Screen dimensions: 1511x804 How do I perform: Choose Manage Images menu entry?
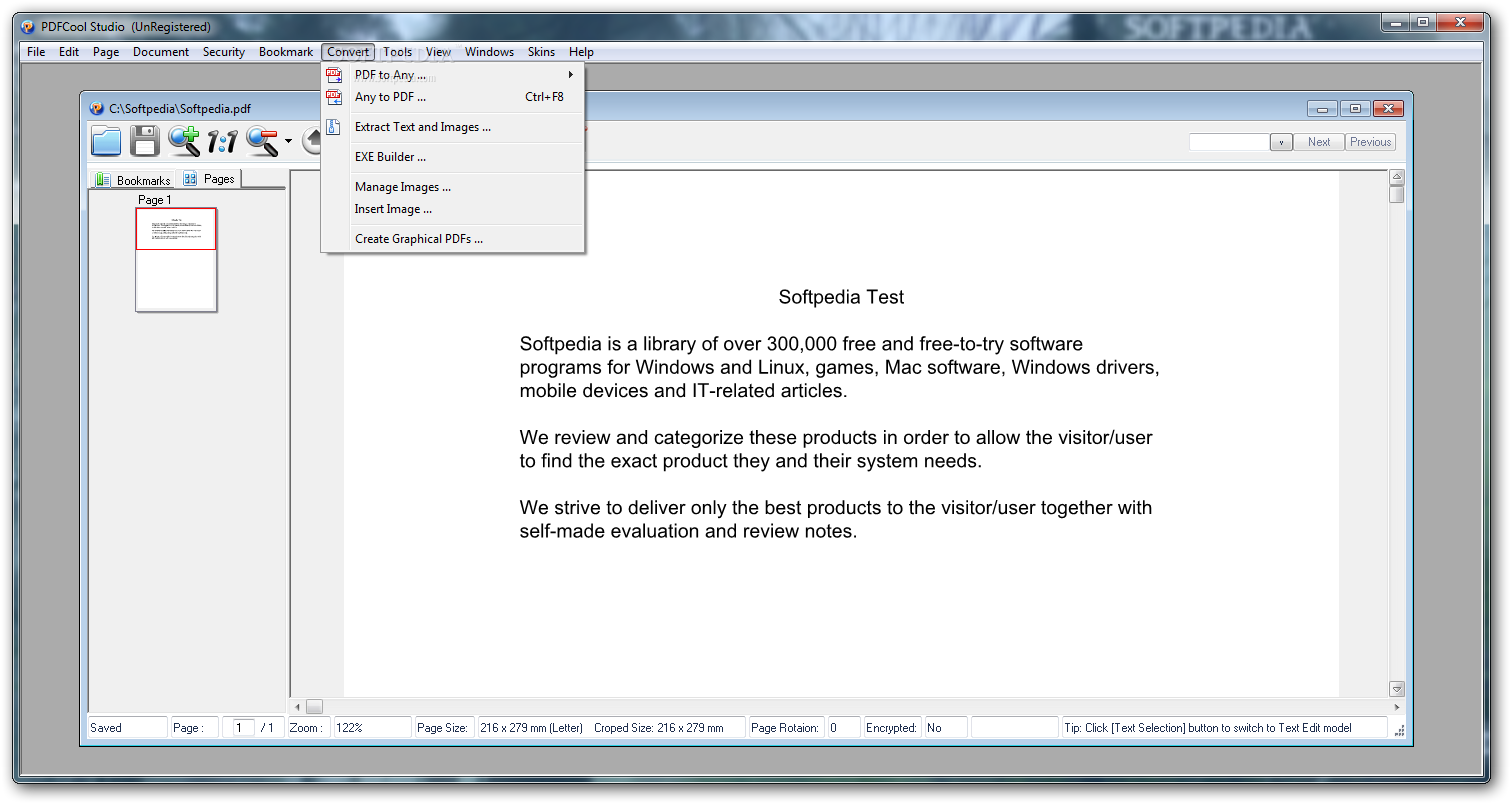(x=453, y=187)
